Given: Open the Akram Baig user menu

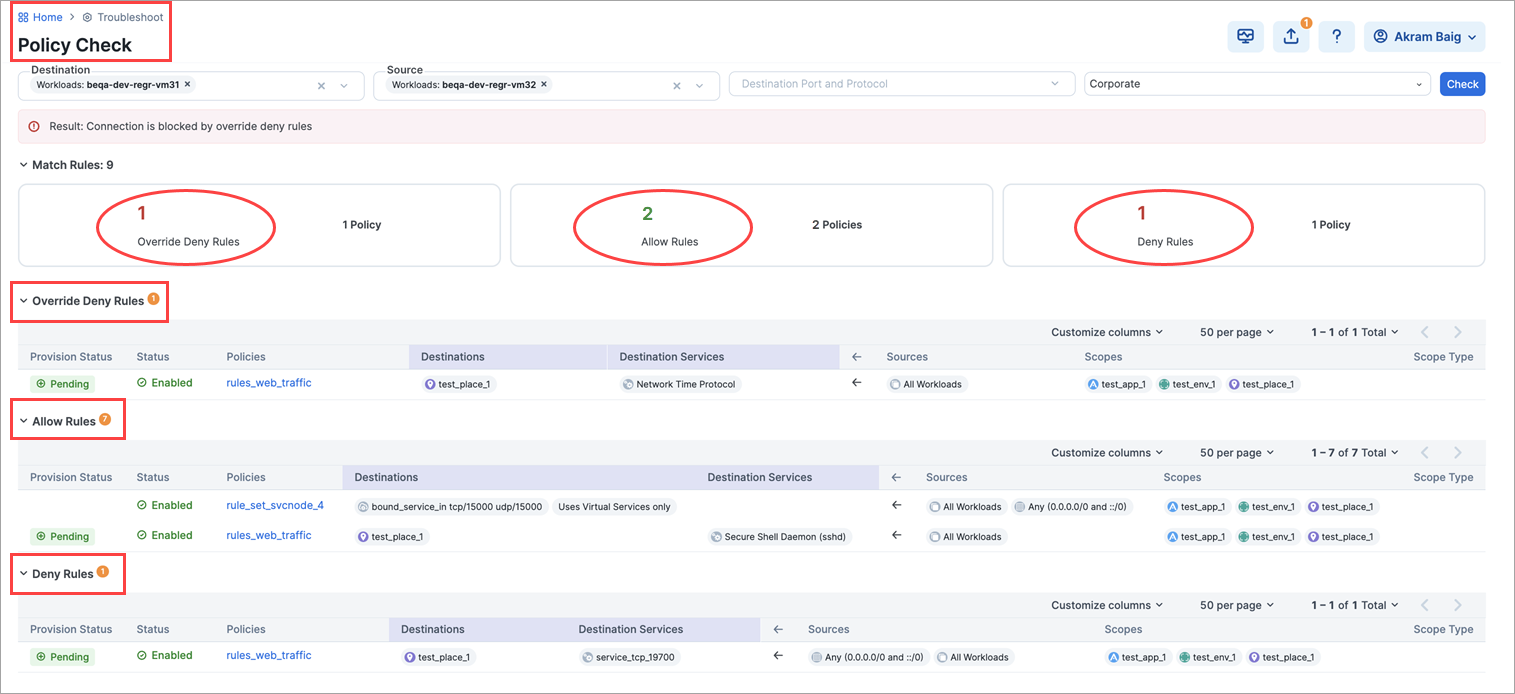Looking at the screenshot, I should point(1425,37).
